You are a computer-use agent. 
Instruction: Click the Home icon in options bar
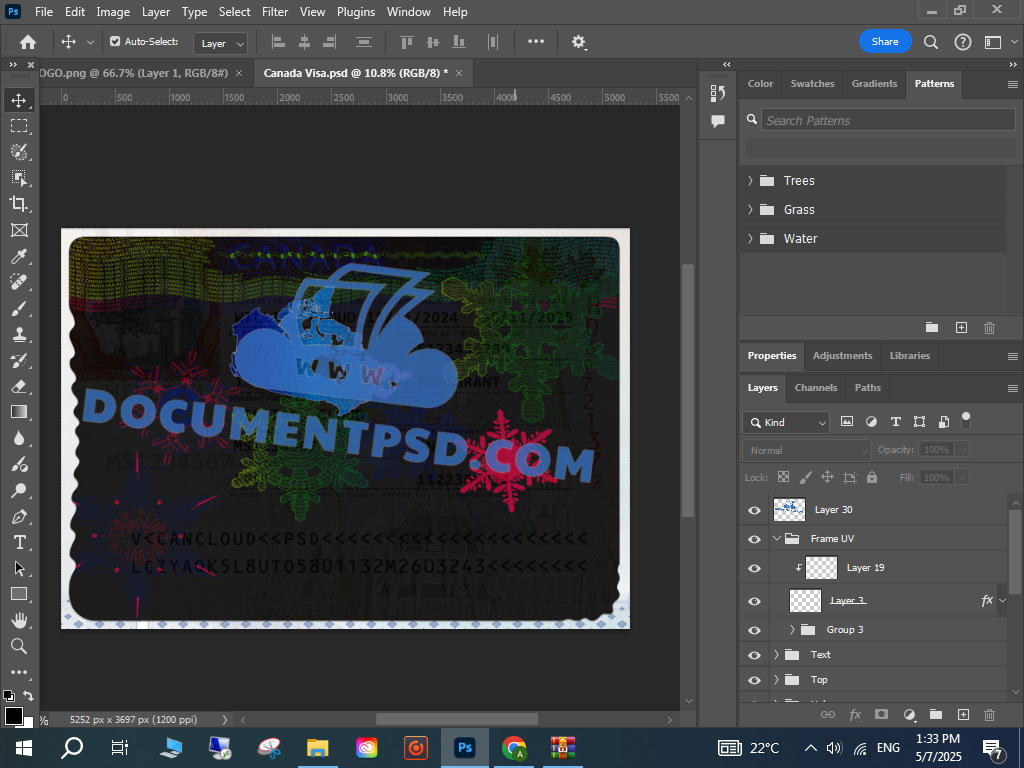pyautogui.click(x=27, y=42)
